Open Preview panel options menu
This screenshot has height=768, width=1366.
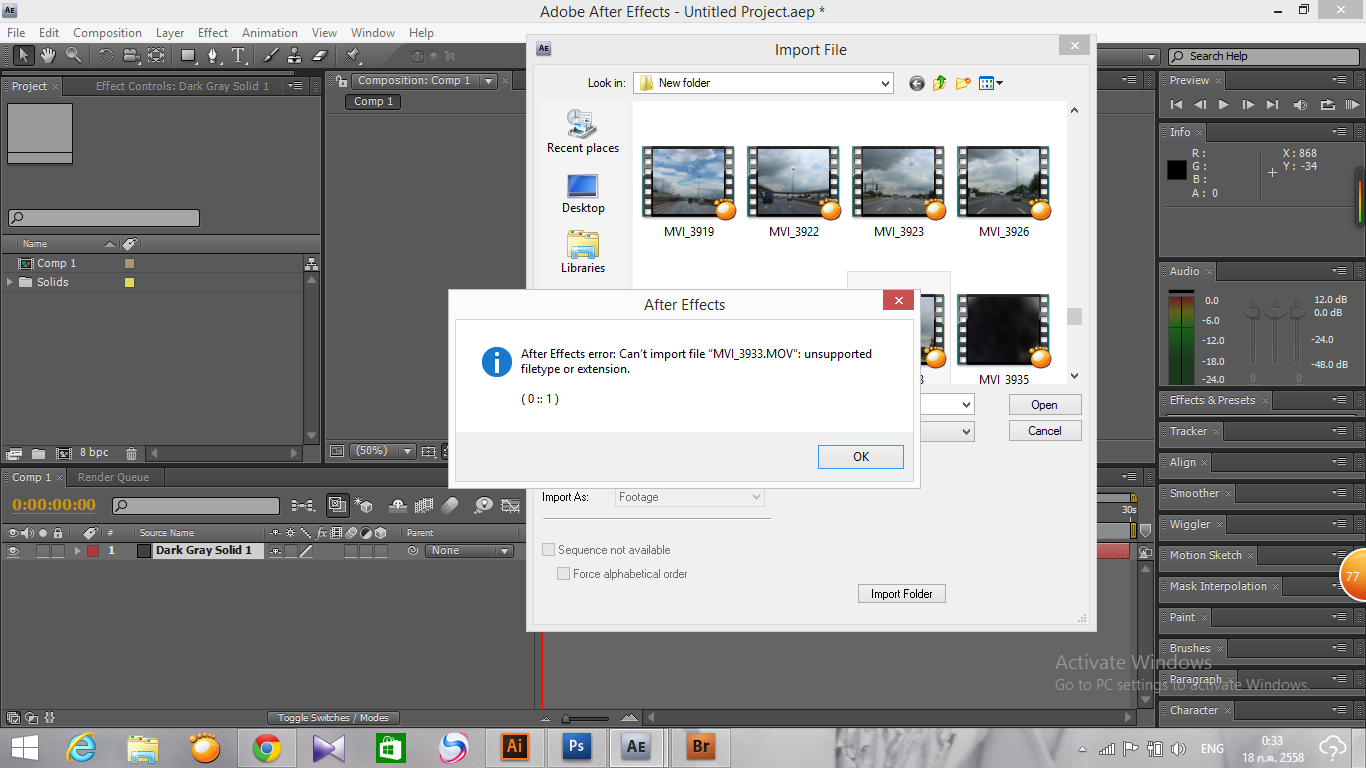tap(1339, 80)
